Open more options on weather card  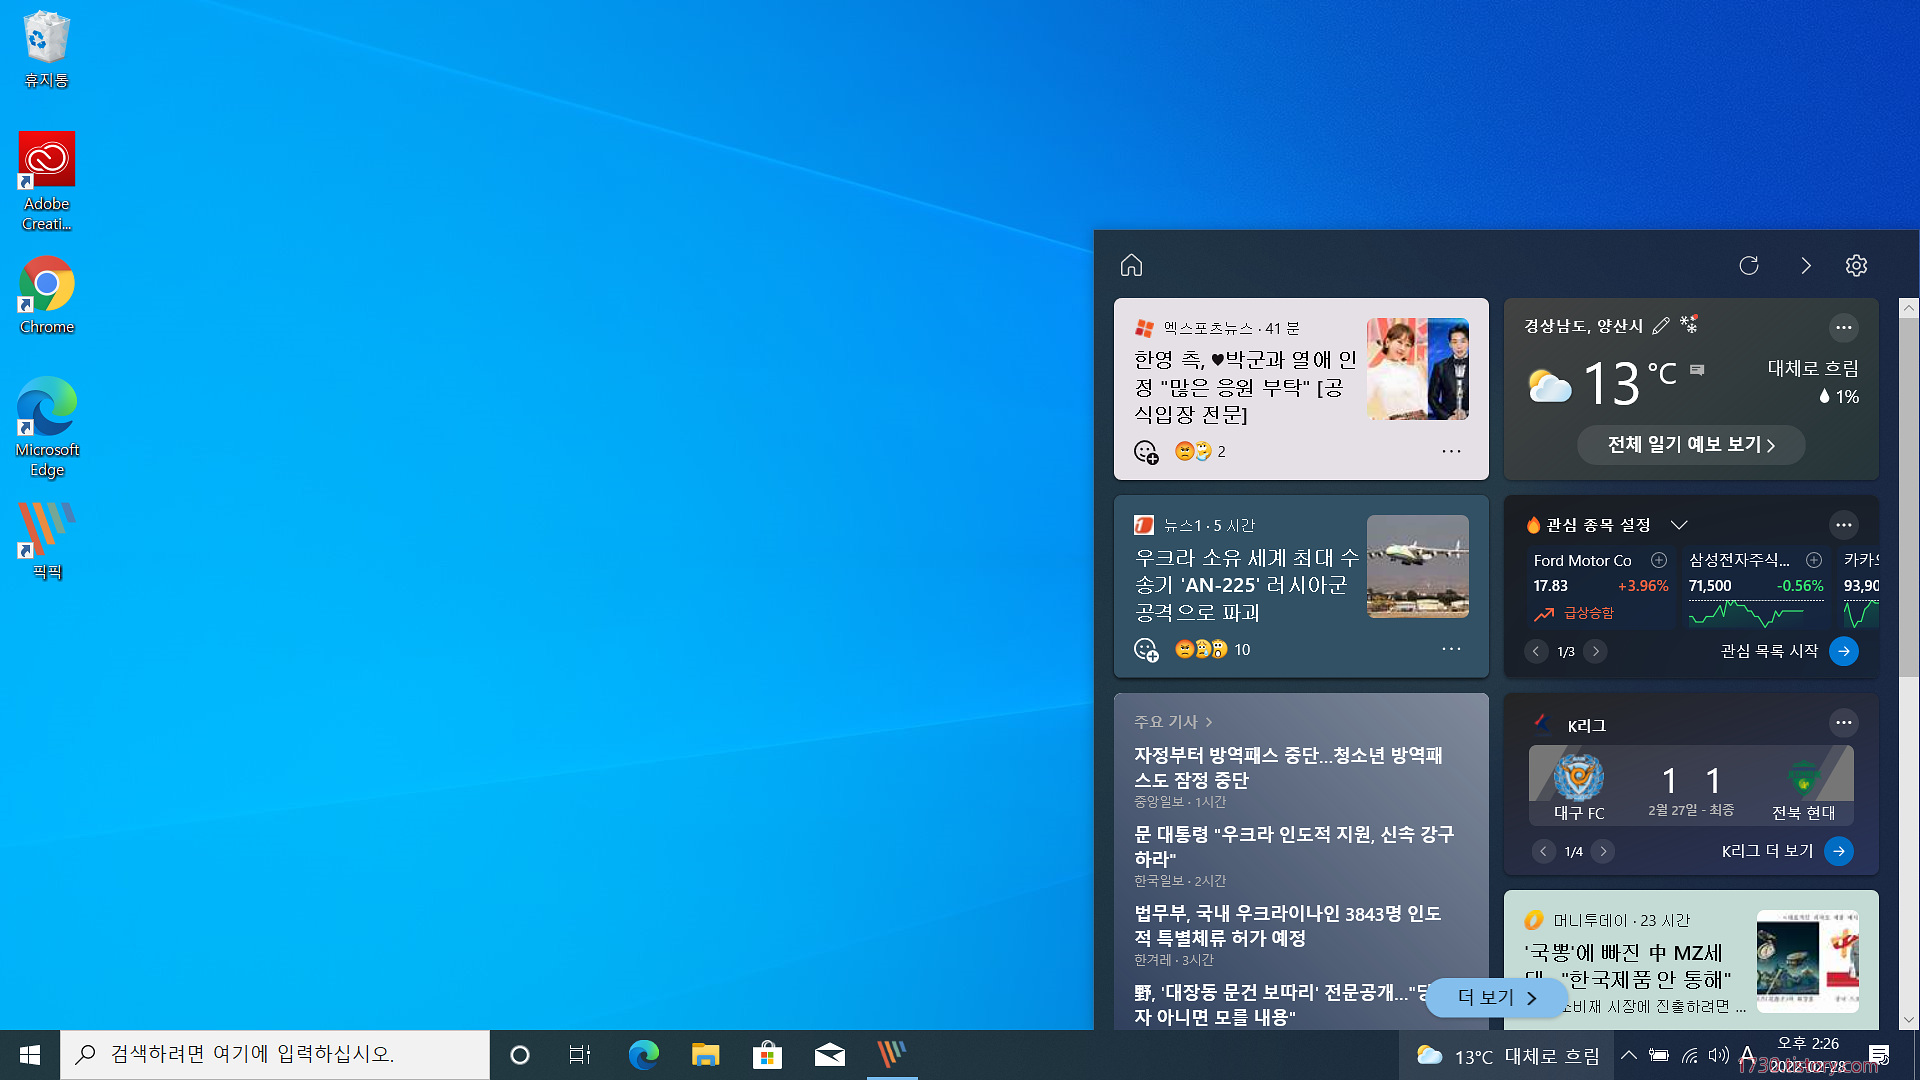coord(1843,327)
